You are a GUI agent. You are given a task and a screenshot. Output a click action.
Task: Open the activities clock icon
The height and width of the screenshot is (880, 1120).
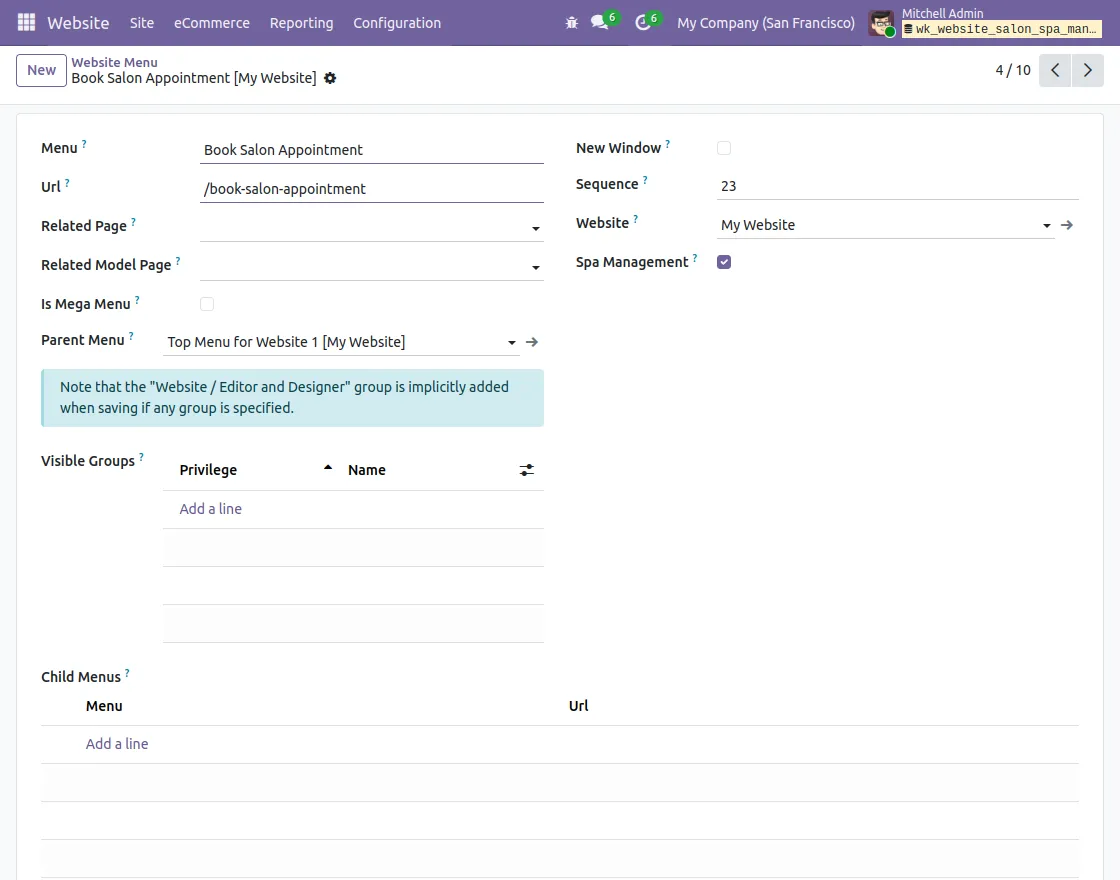point(643,23)
